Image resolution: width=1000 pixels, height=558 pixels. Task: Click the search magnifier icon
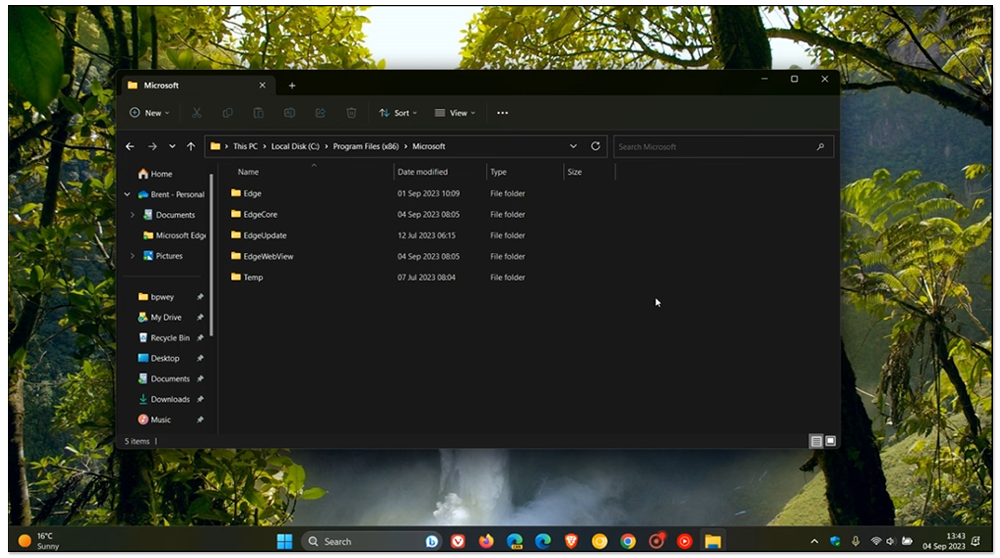coord(821,147)
